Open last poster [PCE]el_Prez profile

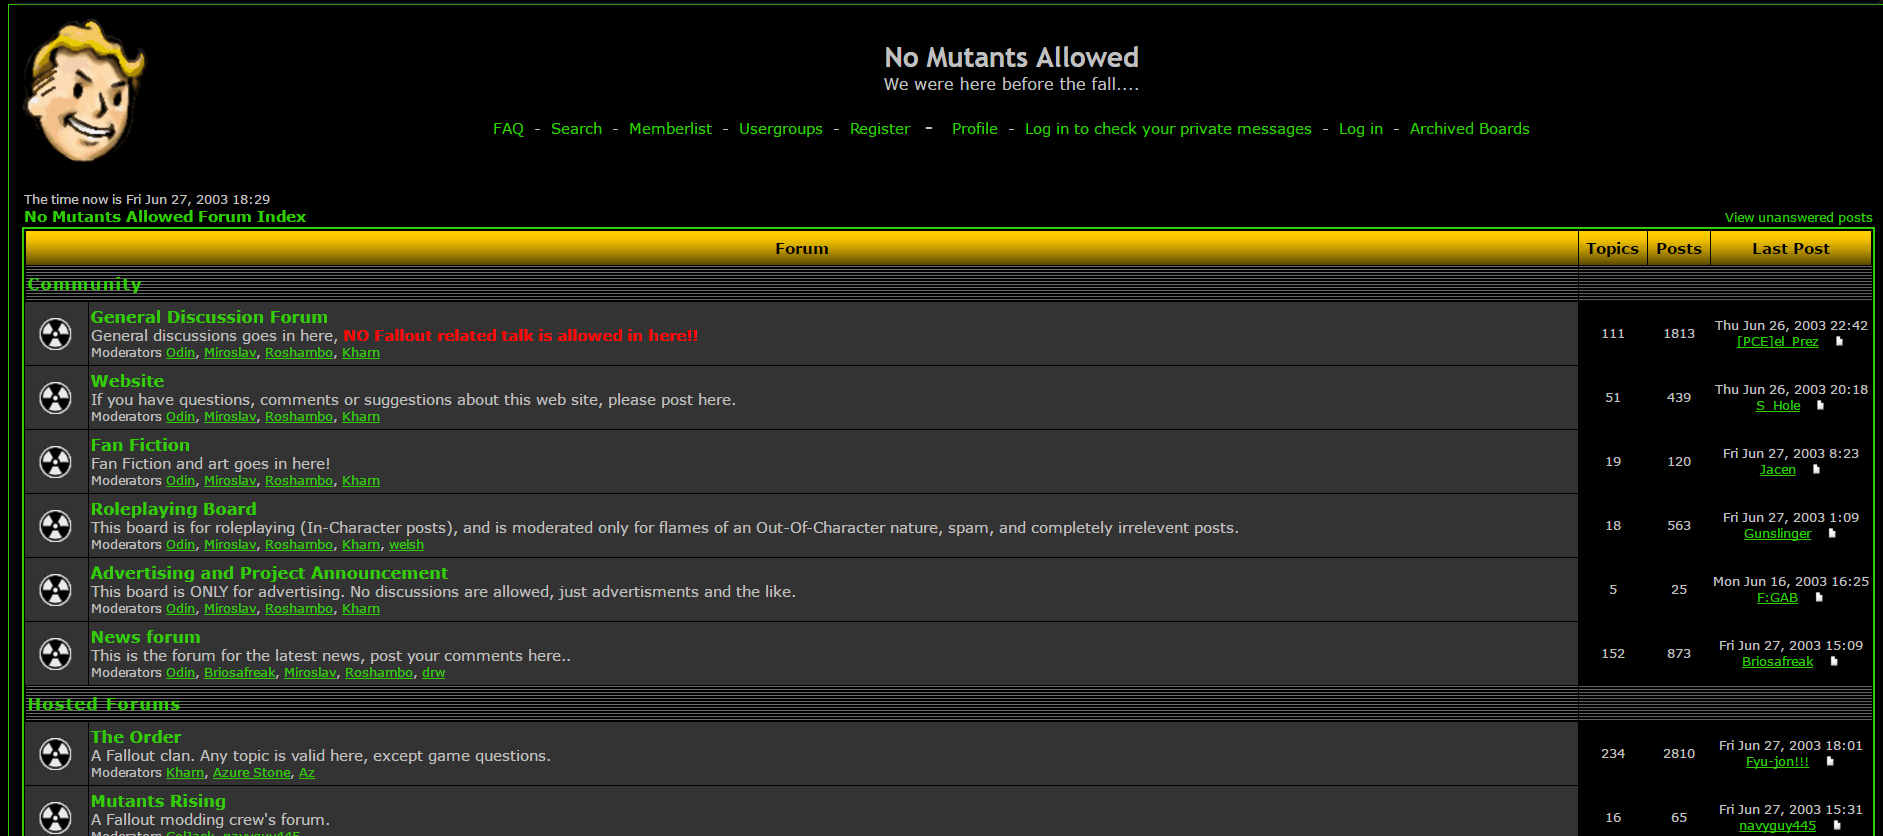point(1777,342)
